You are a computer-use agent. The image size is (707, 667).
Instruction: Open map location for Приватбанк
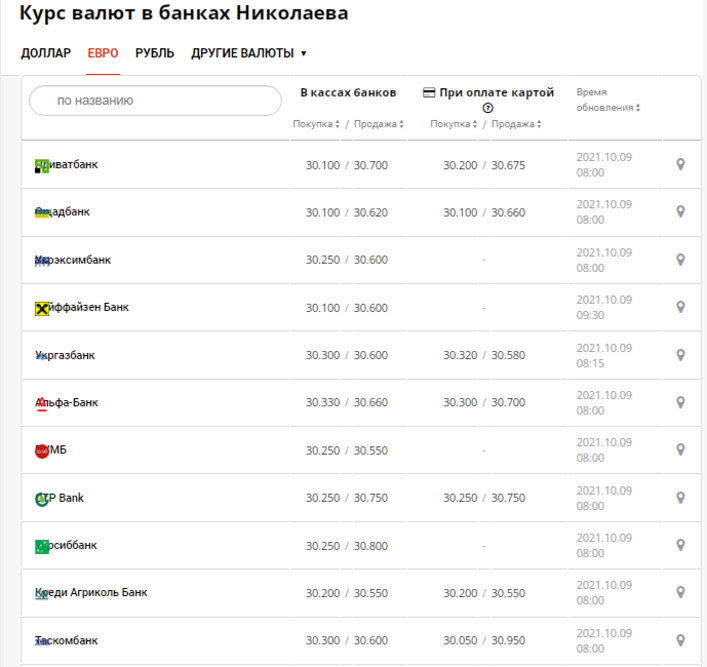click(x=680, y=165)
